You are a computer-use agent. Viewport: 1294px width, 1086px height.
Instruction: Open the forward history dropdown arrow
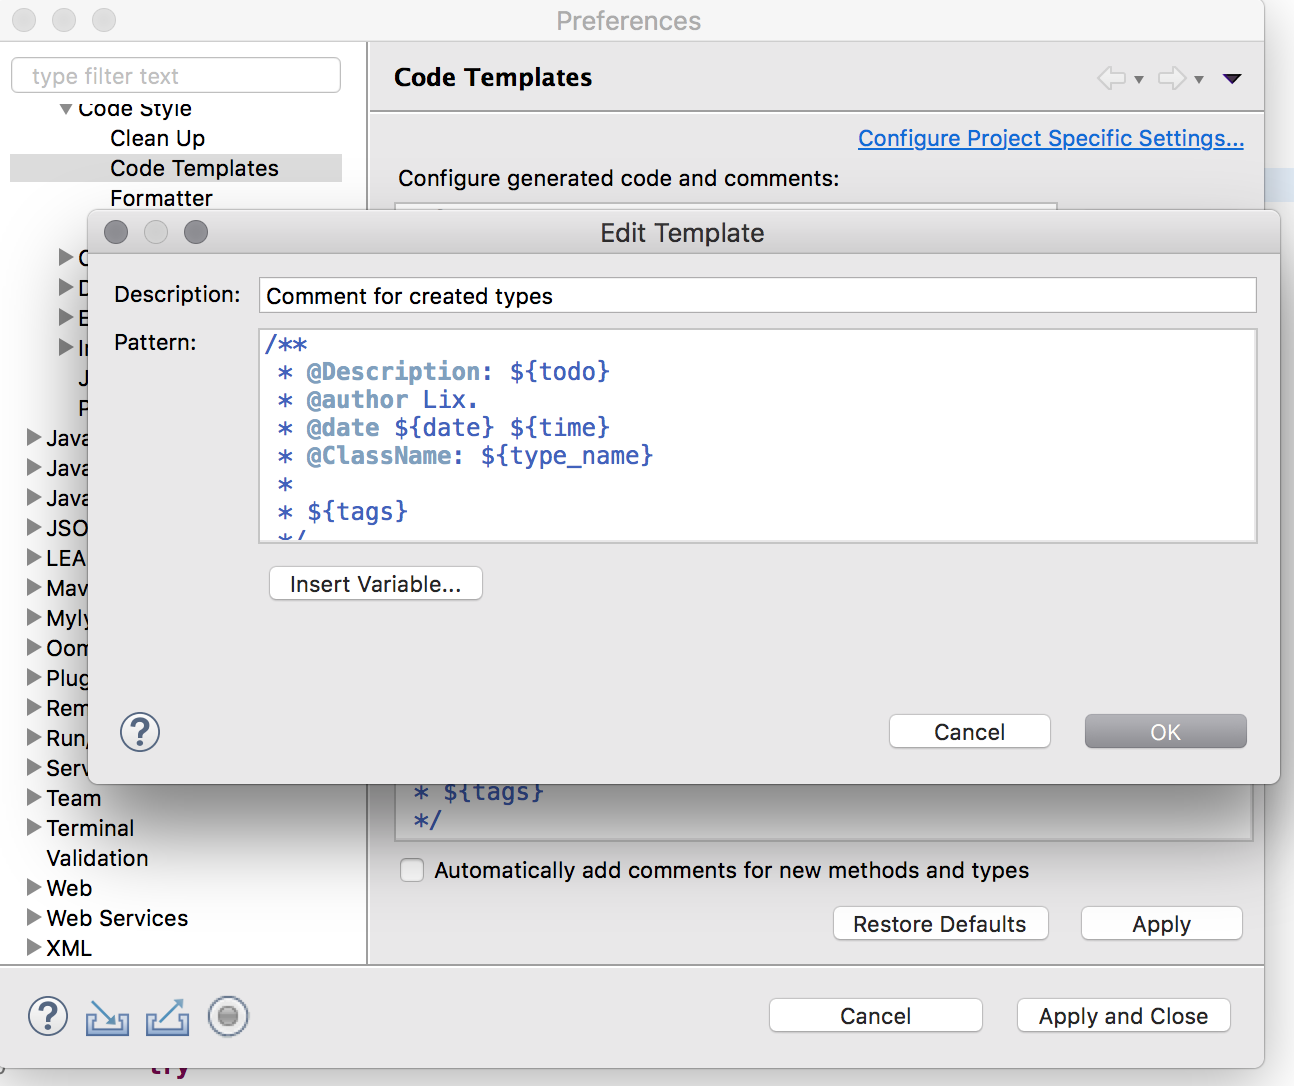point(1198,80)
